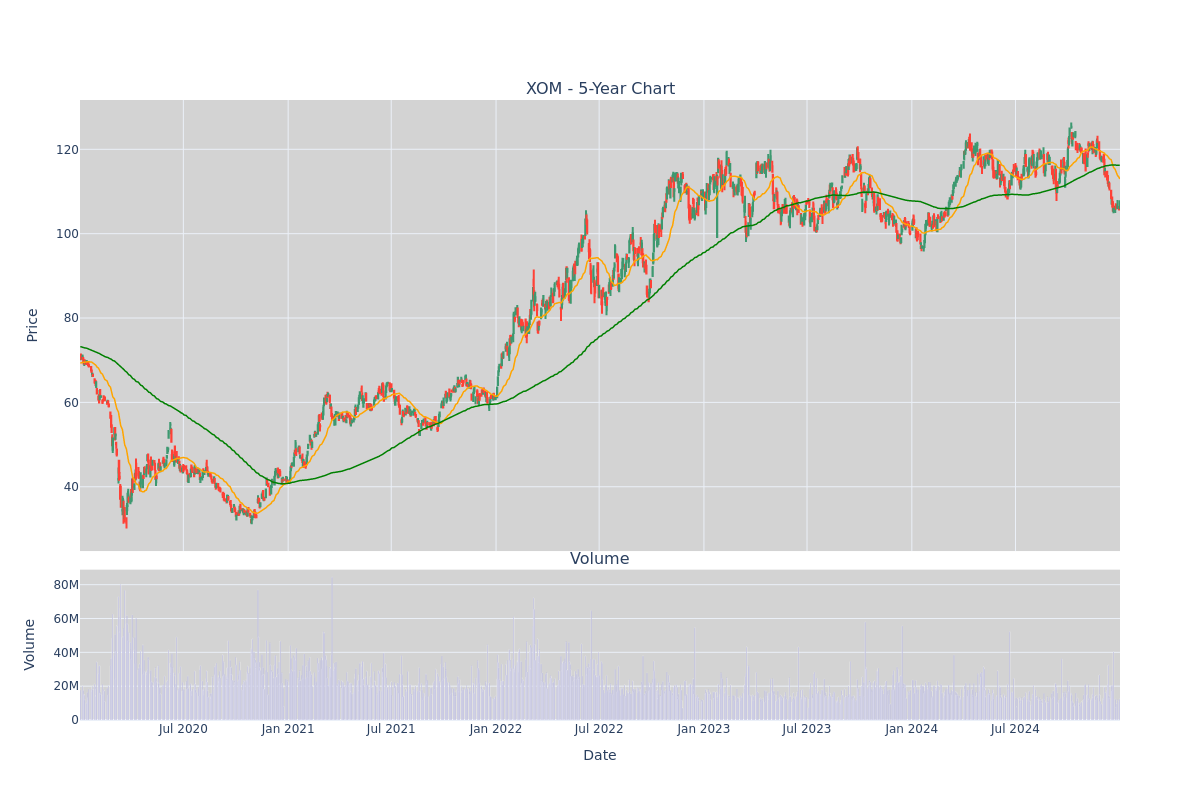Click the 40 price tick label
Image resolution: width=1200 pixels, height=800 pixels.
70,487
